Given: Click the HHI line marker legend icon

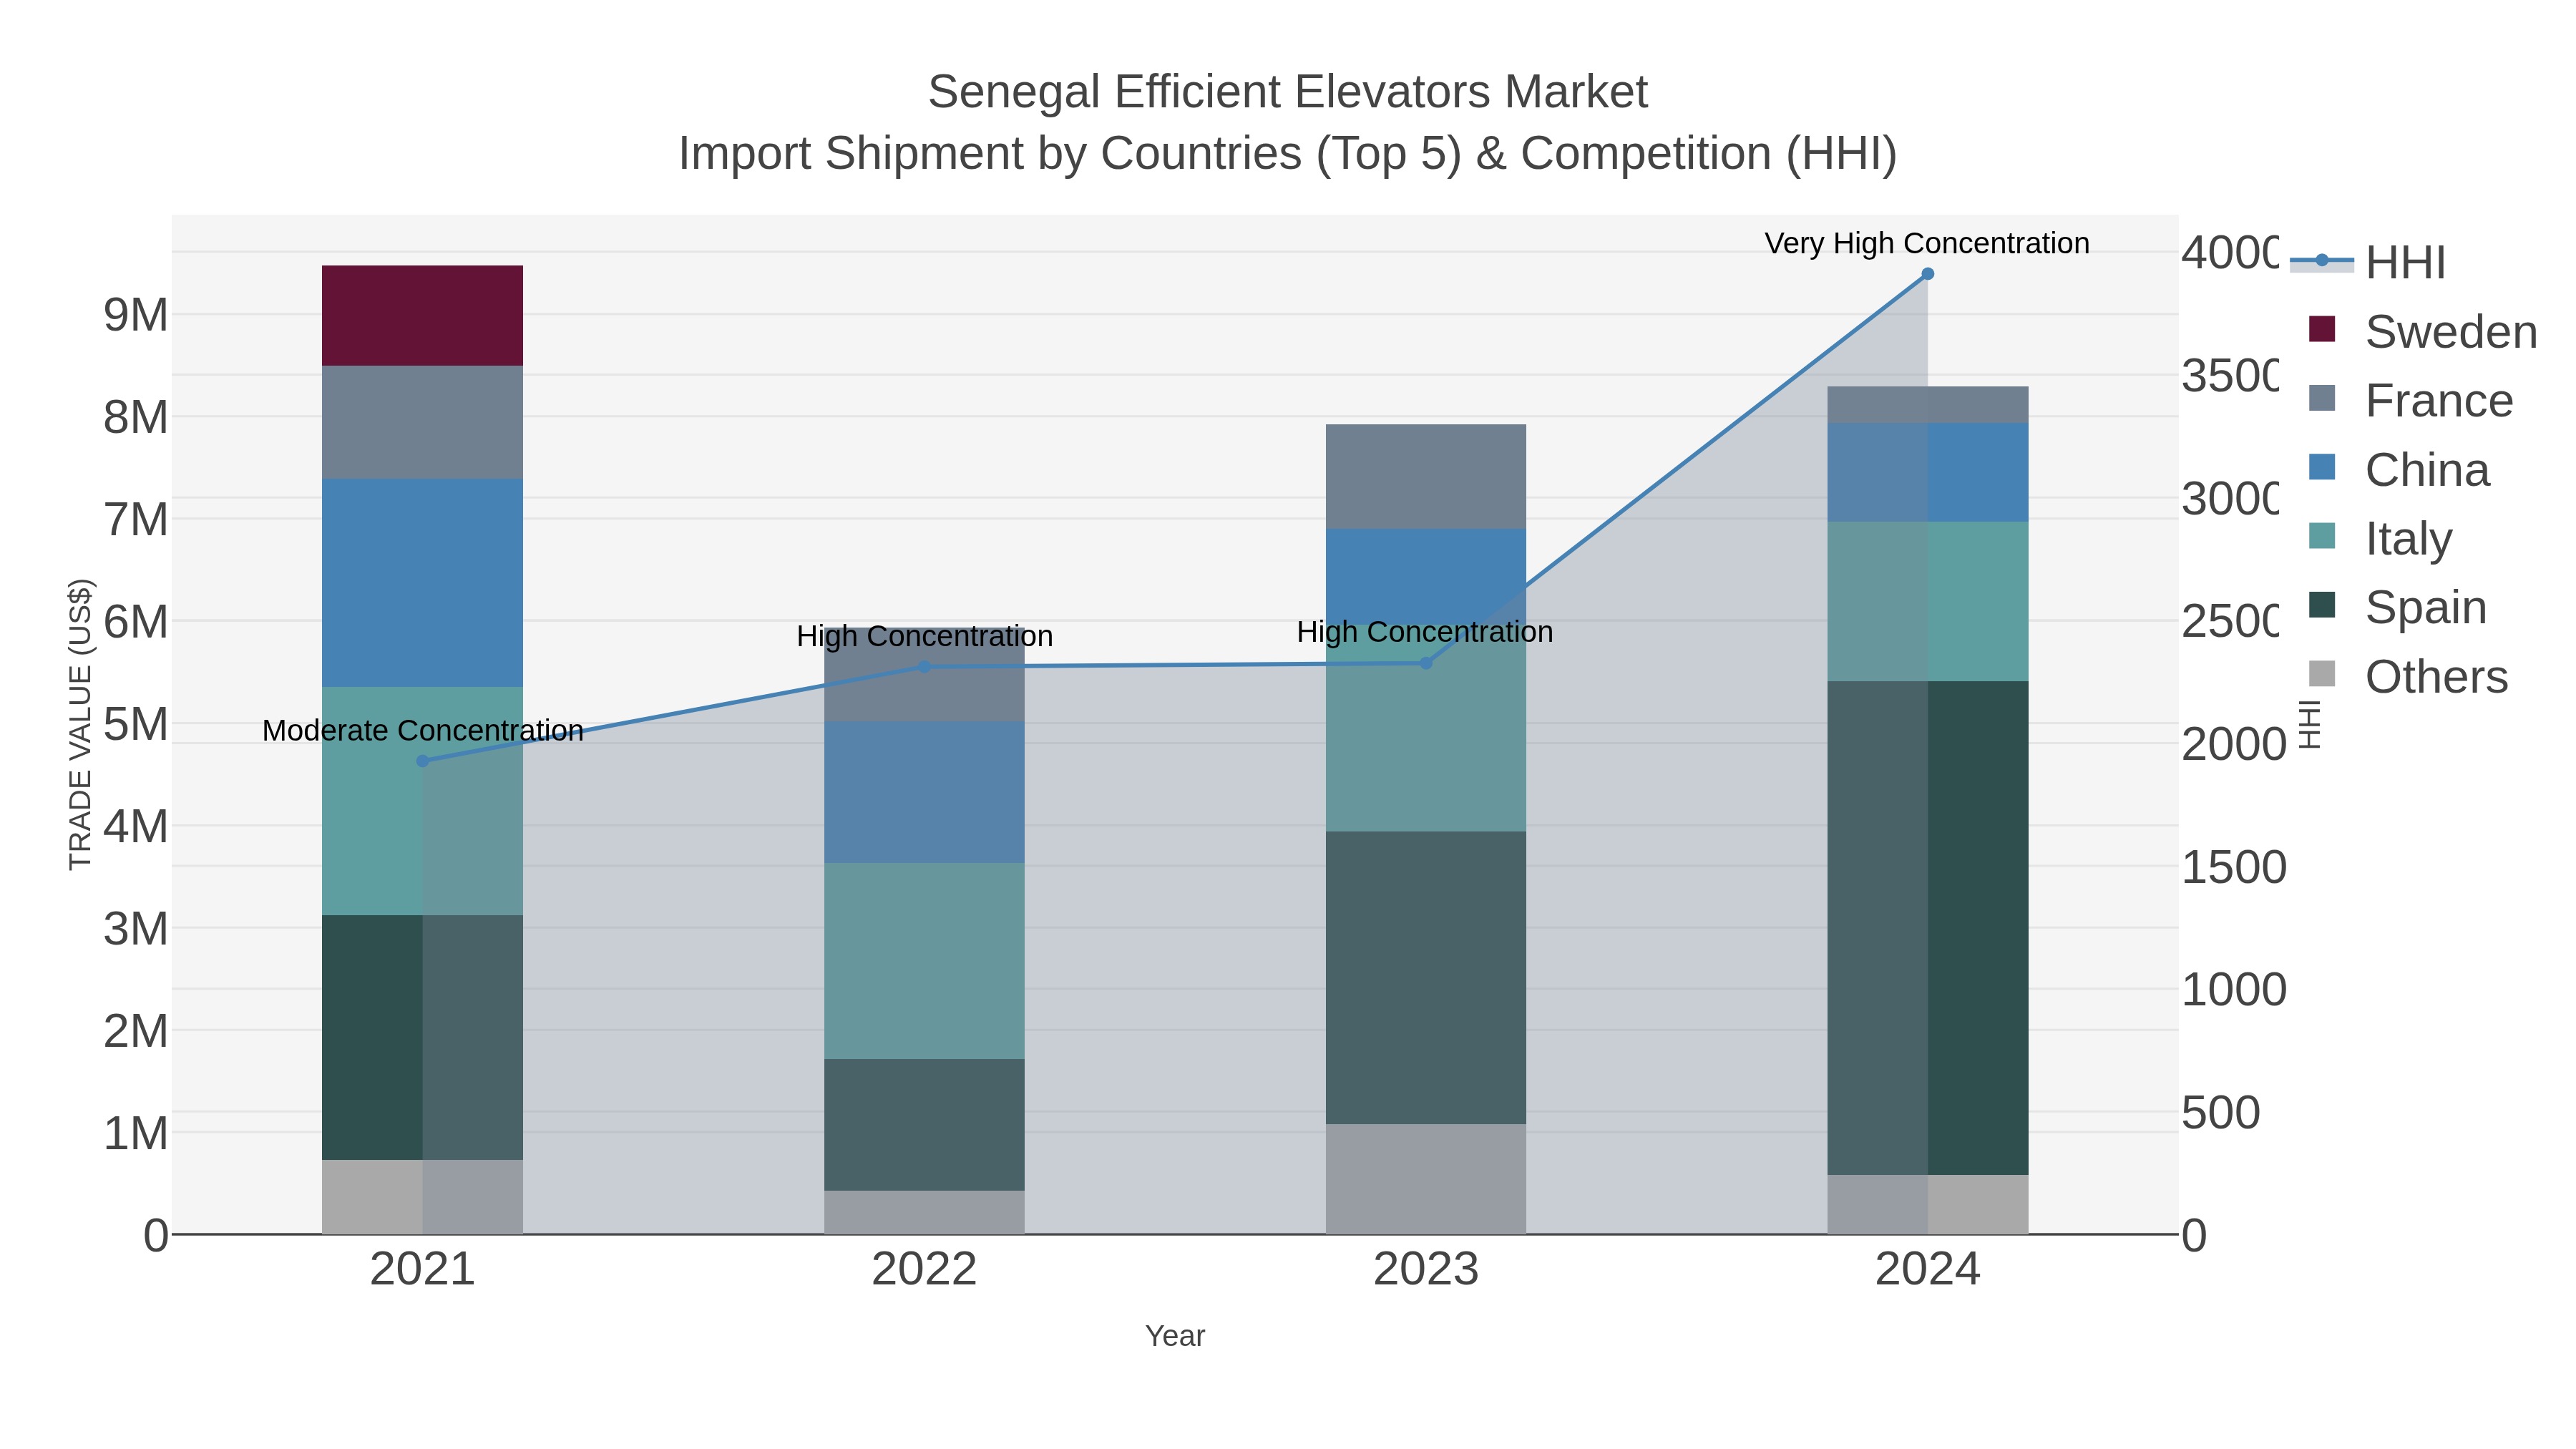Looking at the screenshot, I should (x=2322, y=261).
